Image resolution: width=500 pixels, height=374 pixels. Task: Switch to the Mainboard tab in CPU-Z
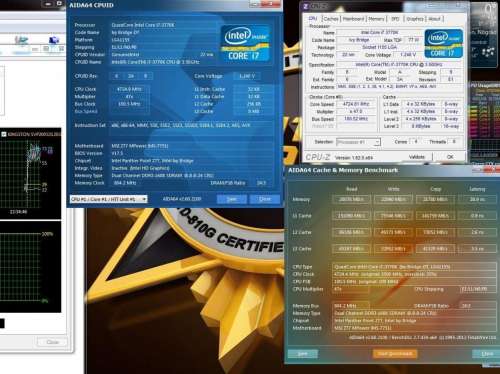pyautogui.click(x=353, y=19)
